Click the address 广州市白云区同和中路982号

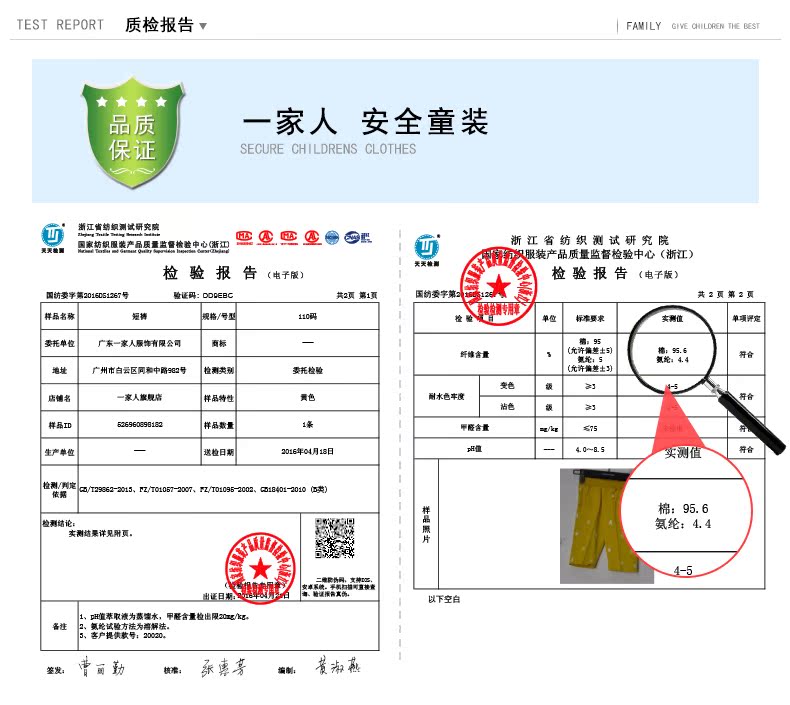click(140, 370)
